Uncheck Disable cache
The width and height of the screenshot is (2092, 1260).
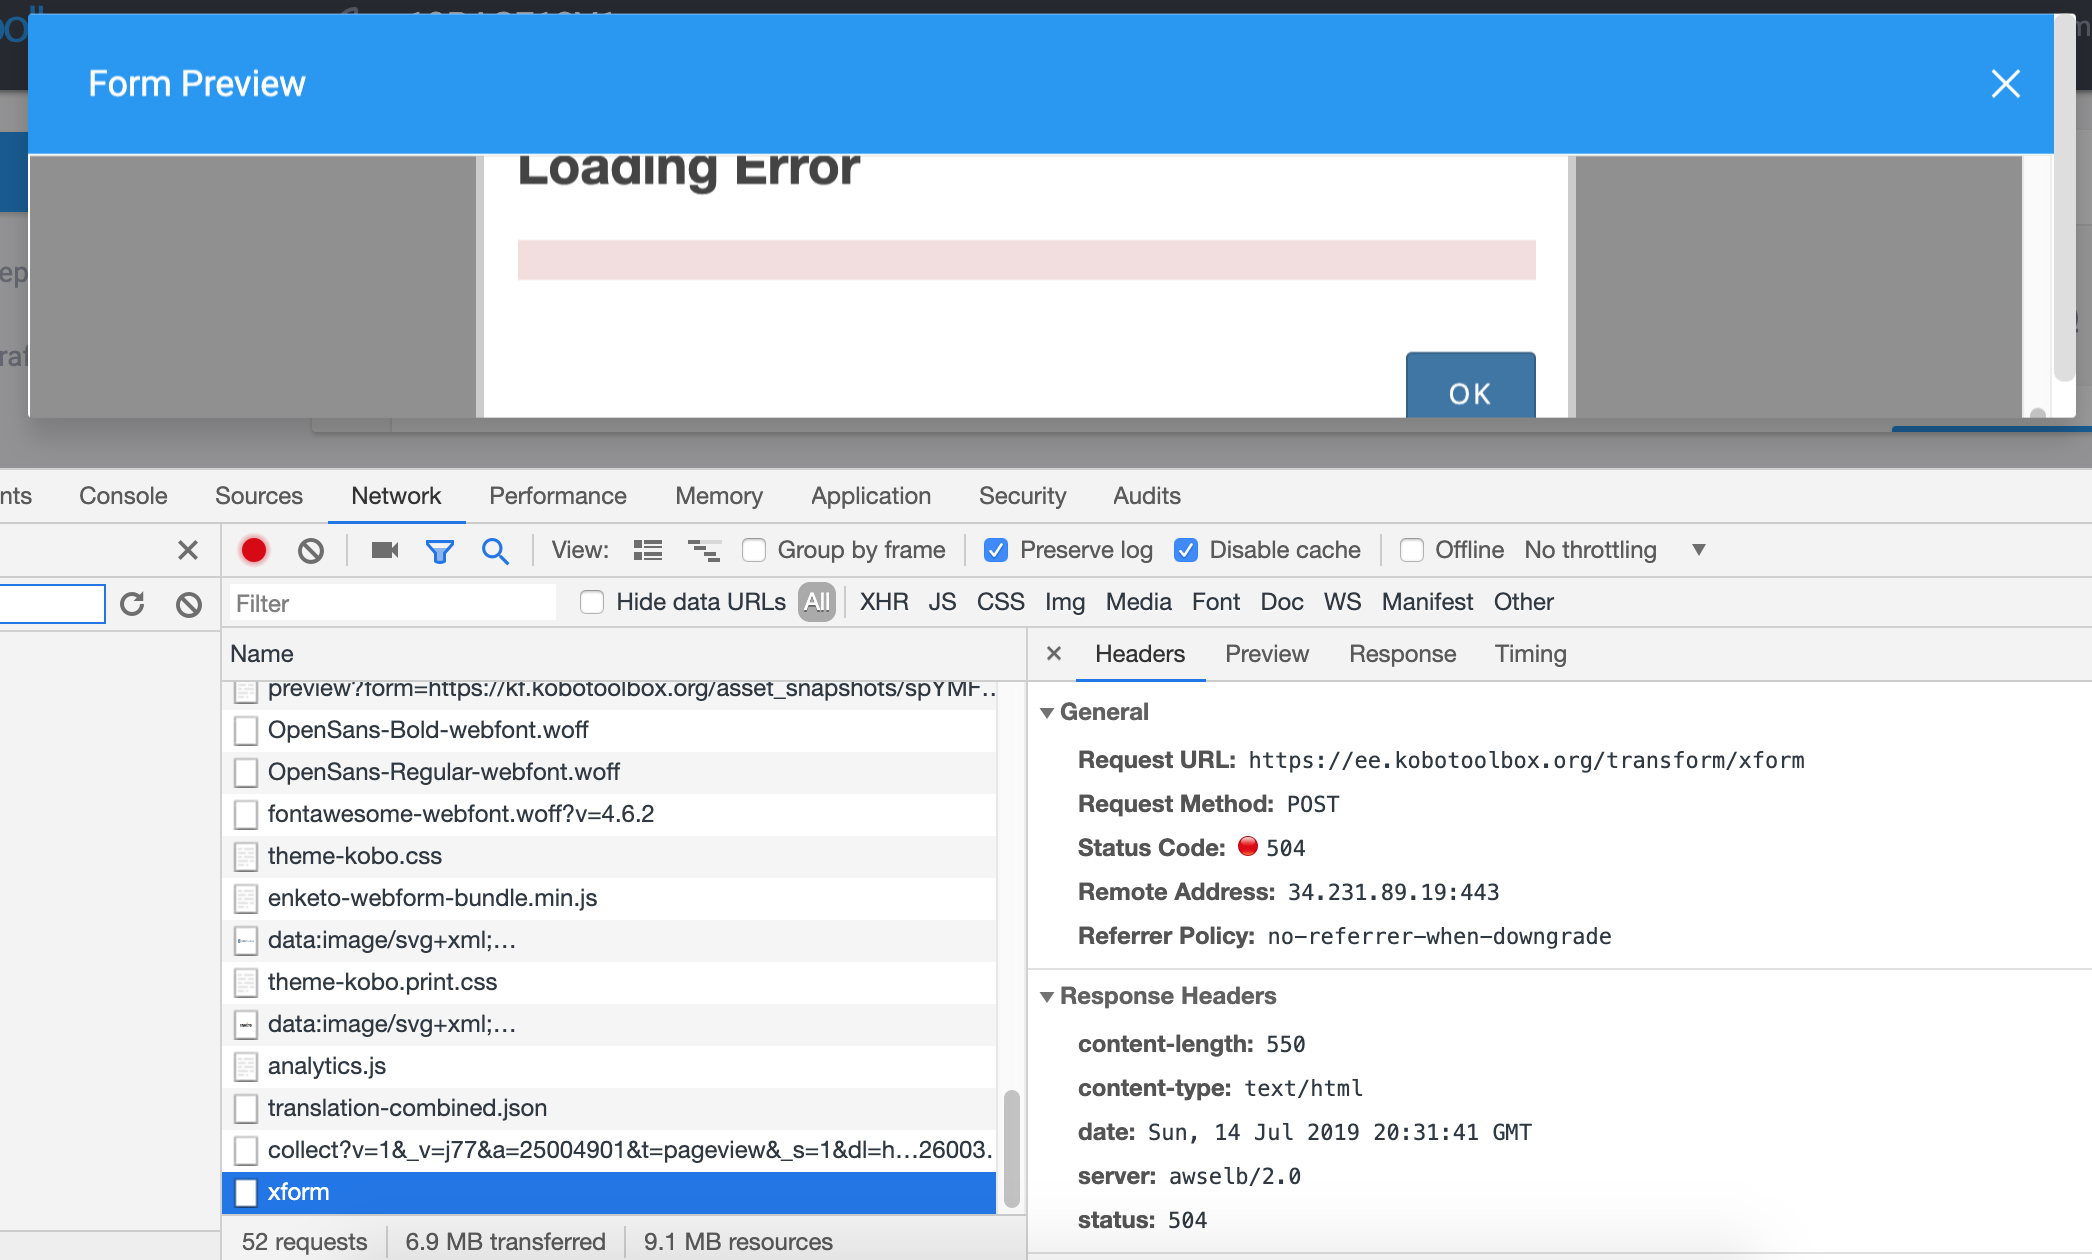(1187, 550)
